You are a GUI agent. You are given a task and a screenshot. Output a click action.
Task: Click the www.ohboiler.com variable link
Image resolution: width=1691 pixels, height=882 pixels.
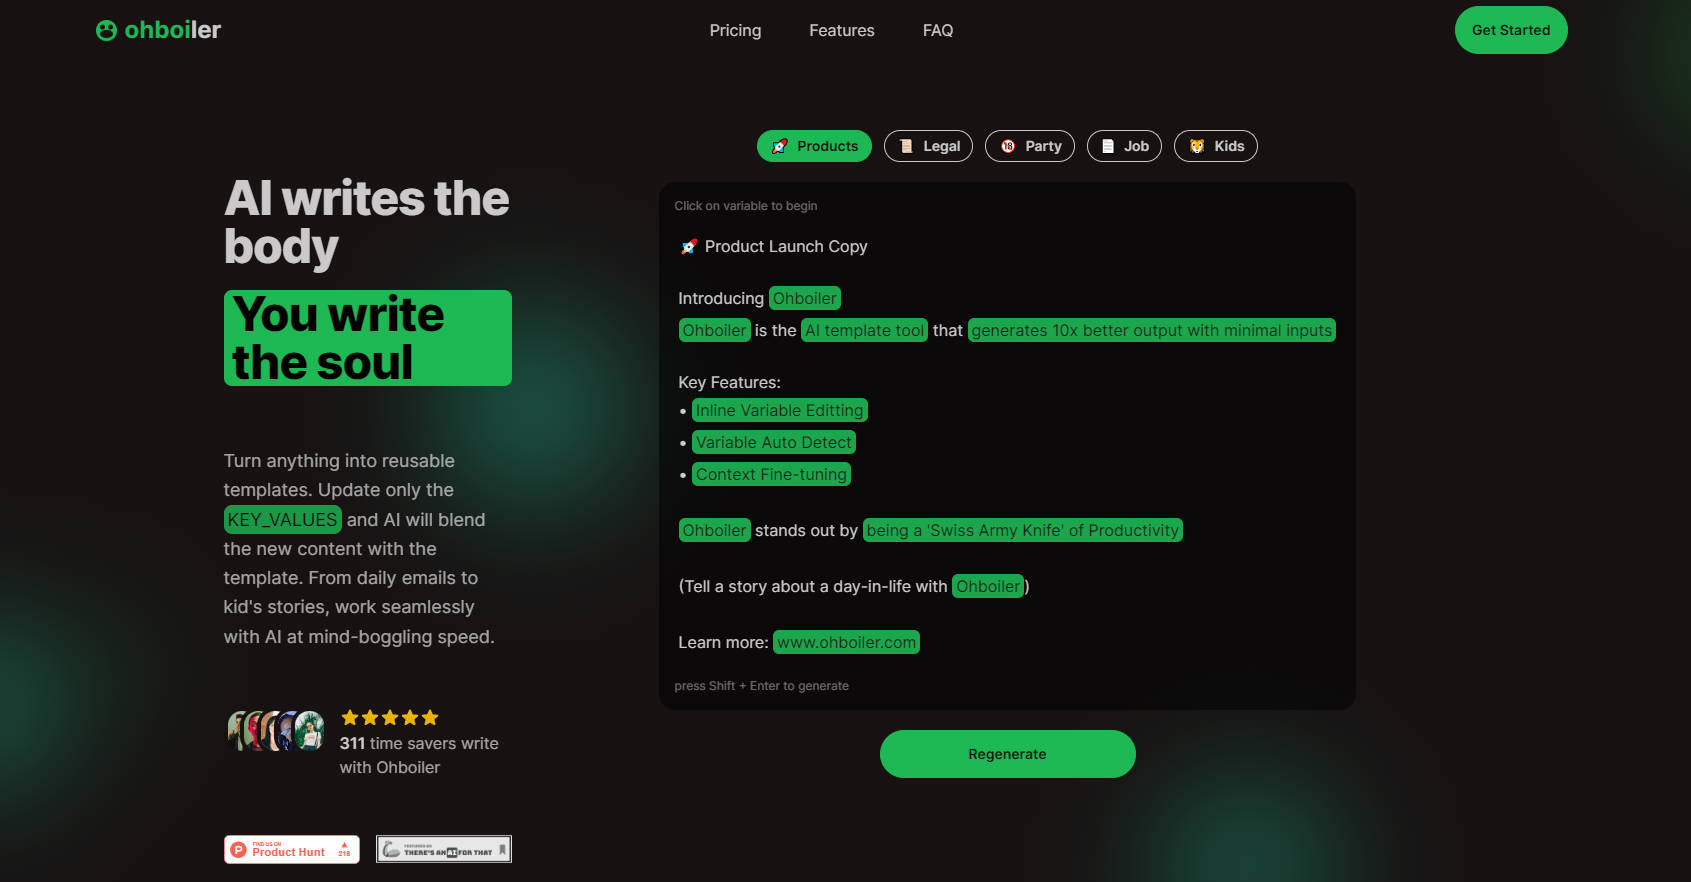point(846,642)
